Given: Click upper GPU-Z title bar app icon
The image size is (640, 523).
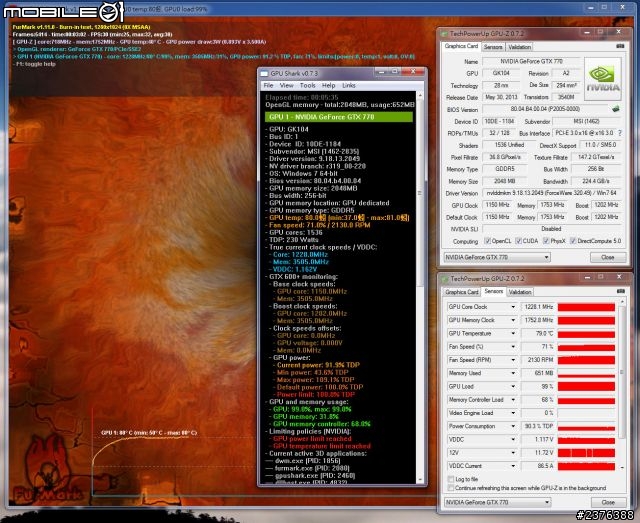Looking at the screenshot, I should point(443,33).
